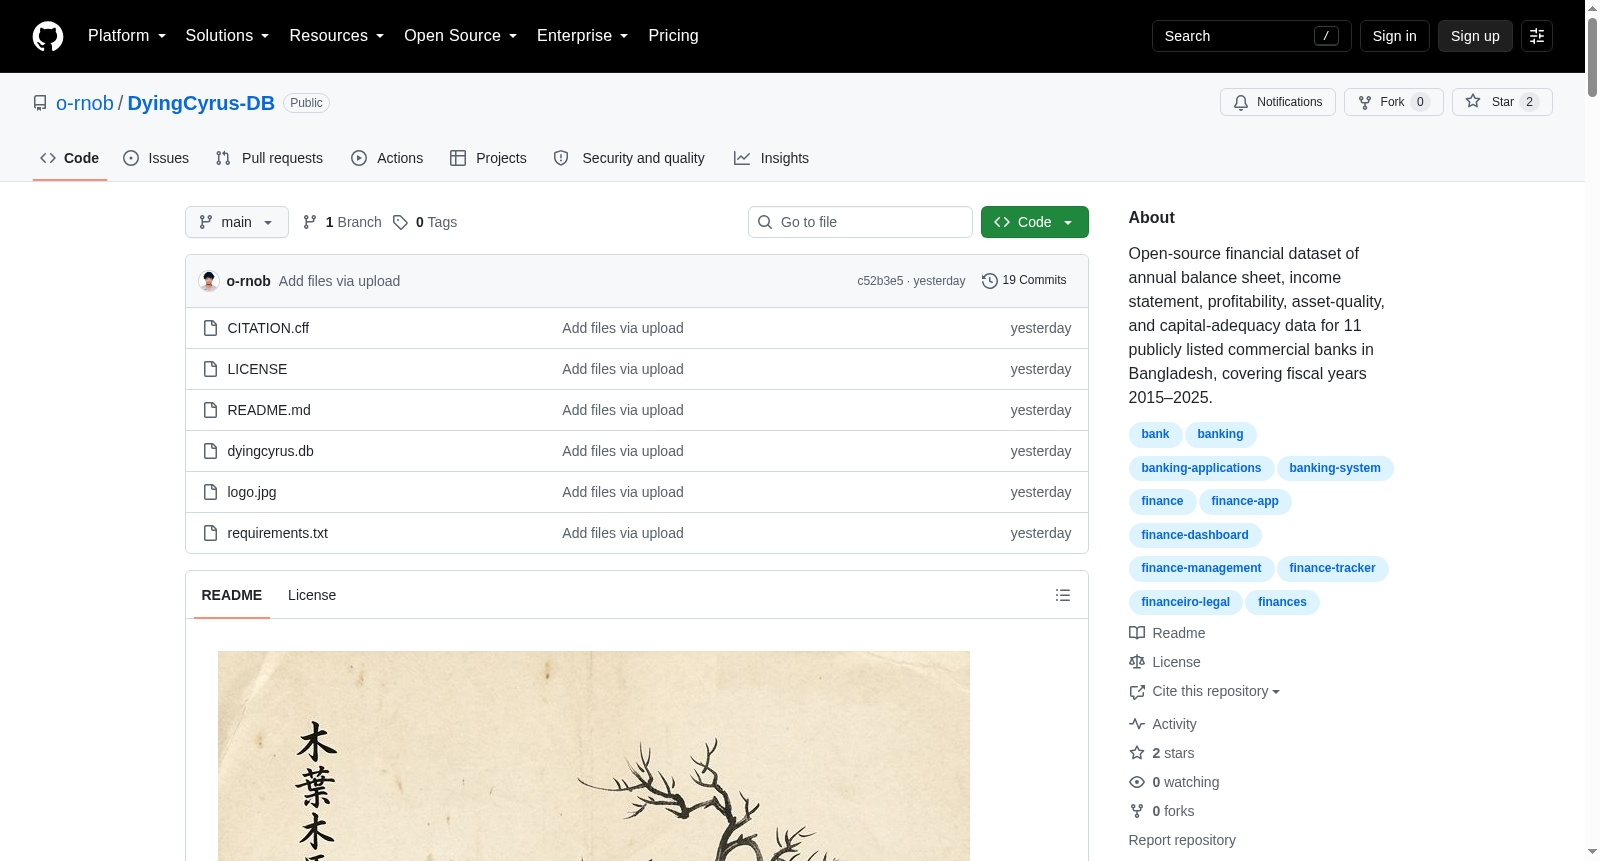Click the file icon next to README.md
1600x861 pixels.
pos(210,410)
